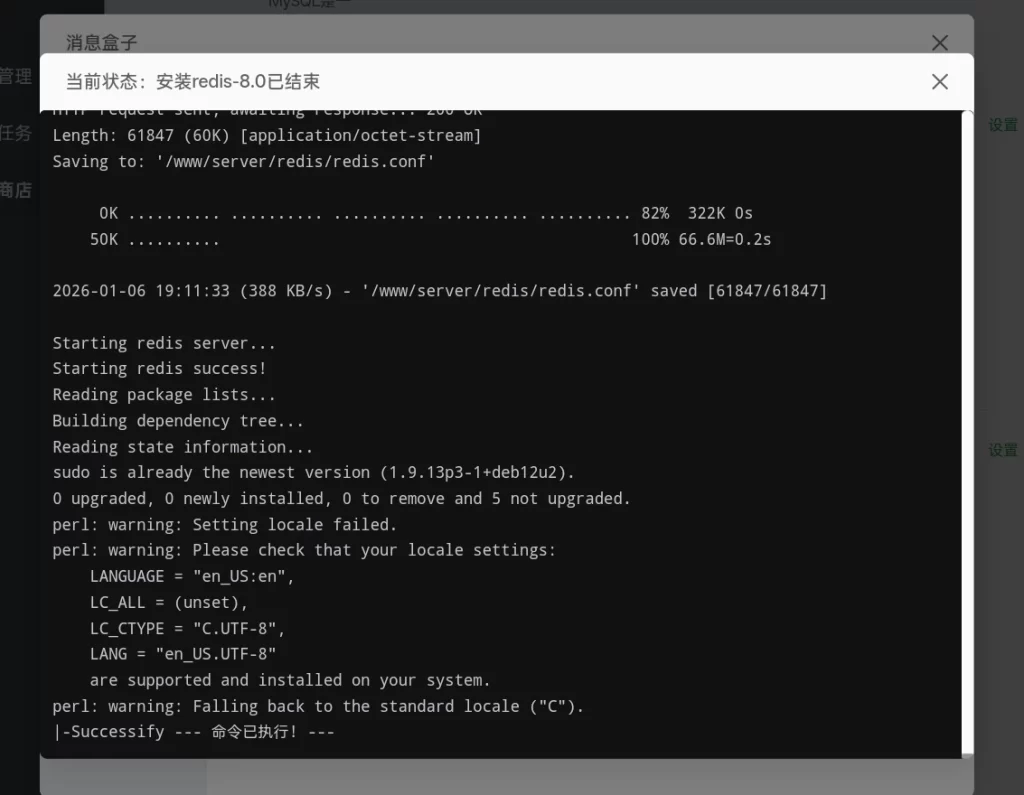Click the terminal log vertical scrollbar
Viewport: 1024px width, 795px height.
tap(967, 430)
